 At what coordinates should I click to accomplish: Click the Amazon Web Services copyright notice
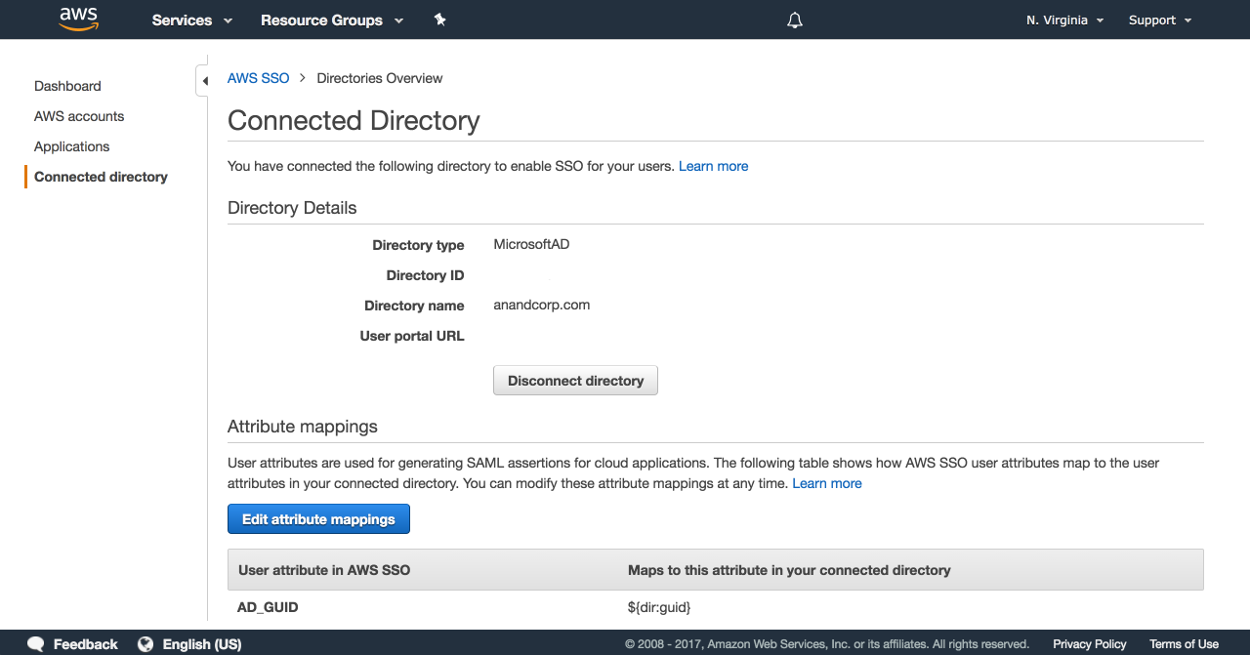(827, 644)
